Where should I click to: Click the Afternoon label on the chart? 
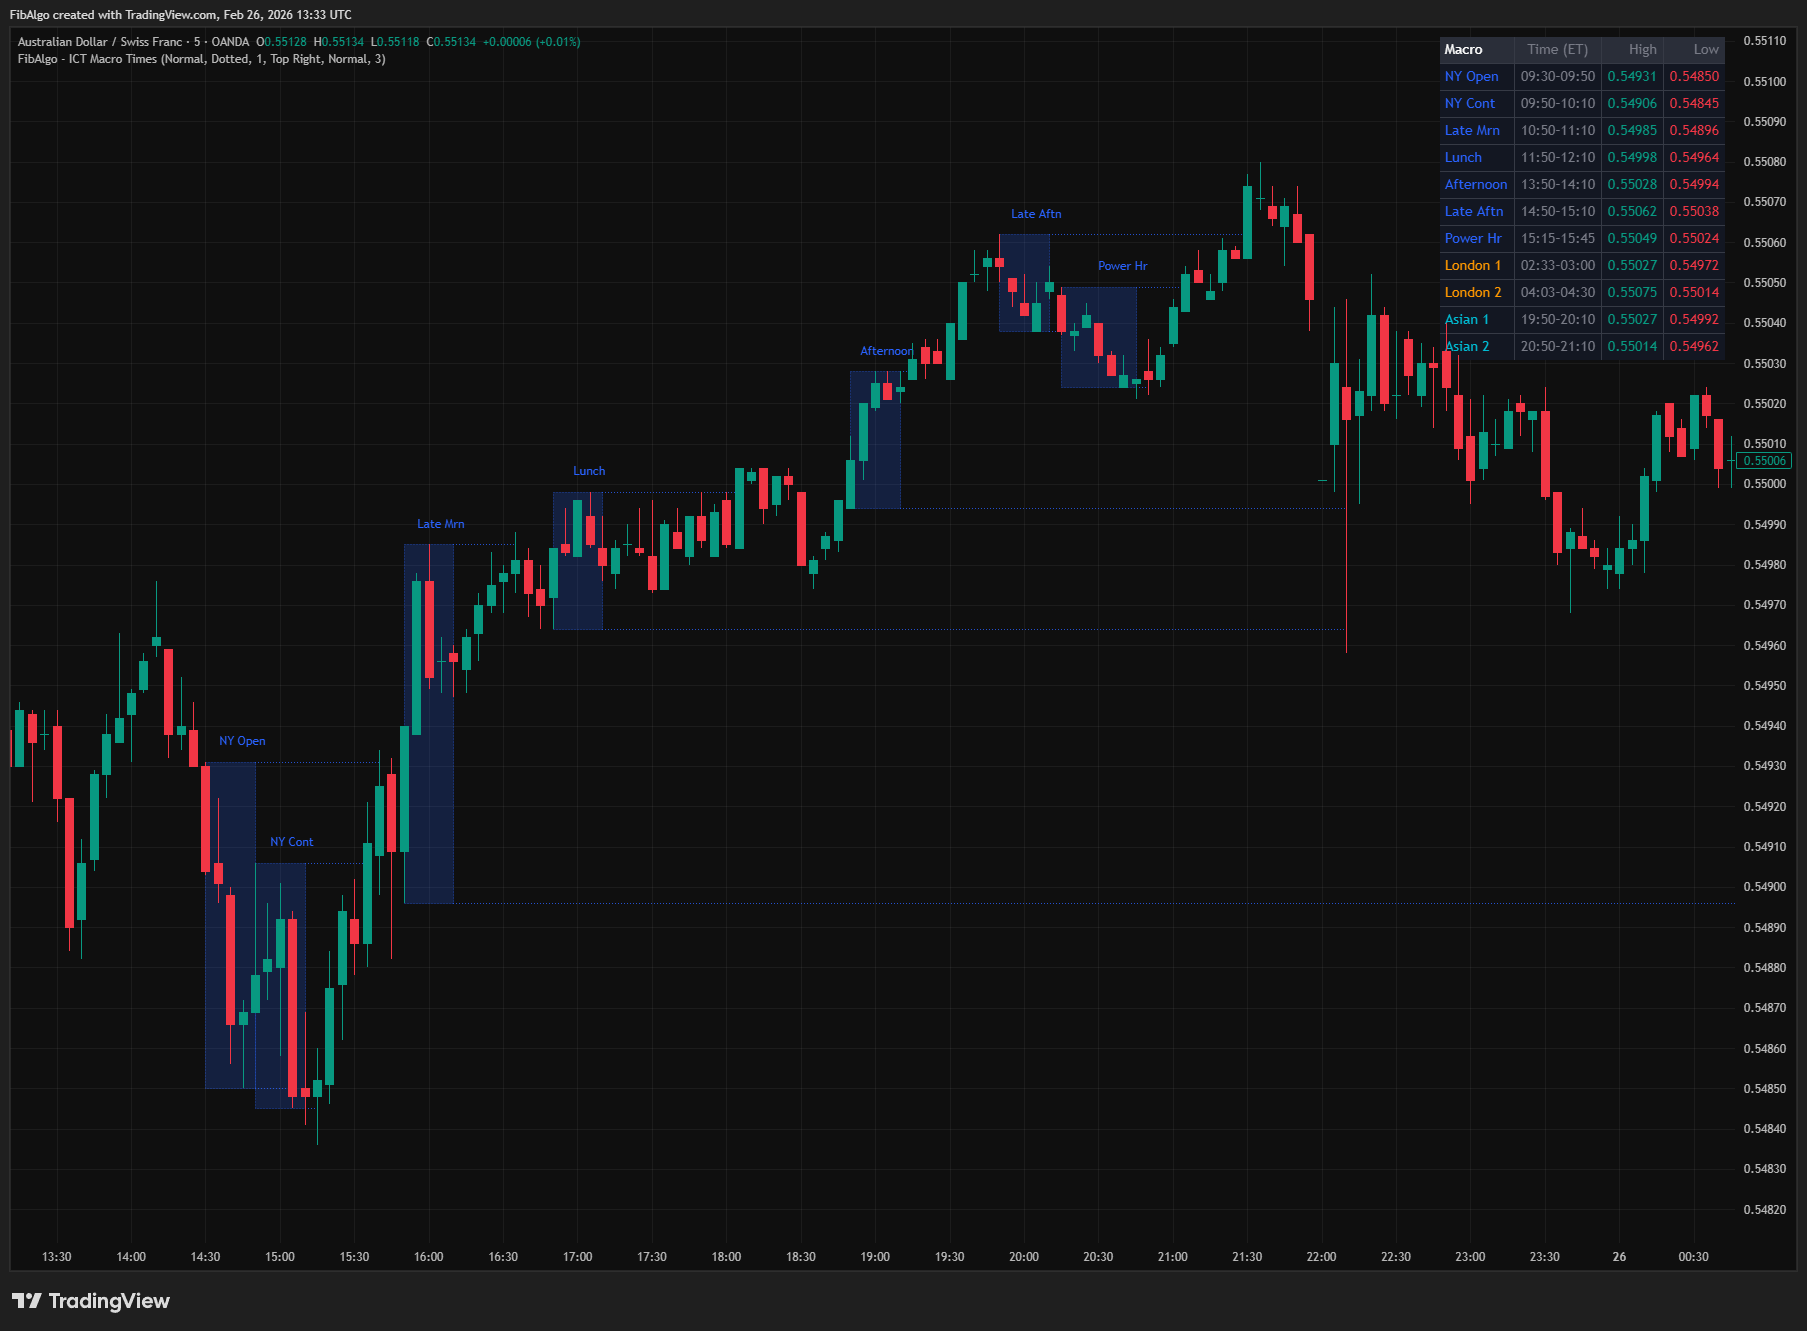pos(886,351)
